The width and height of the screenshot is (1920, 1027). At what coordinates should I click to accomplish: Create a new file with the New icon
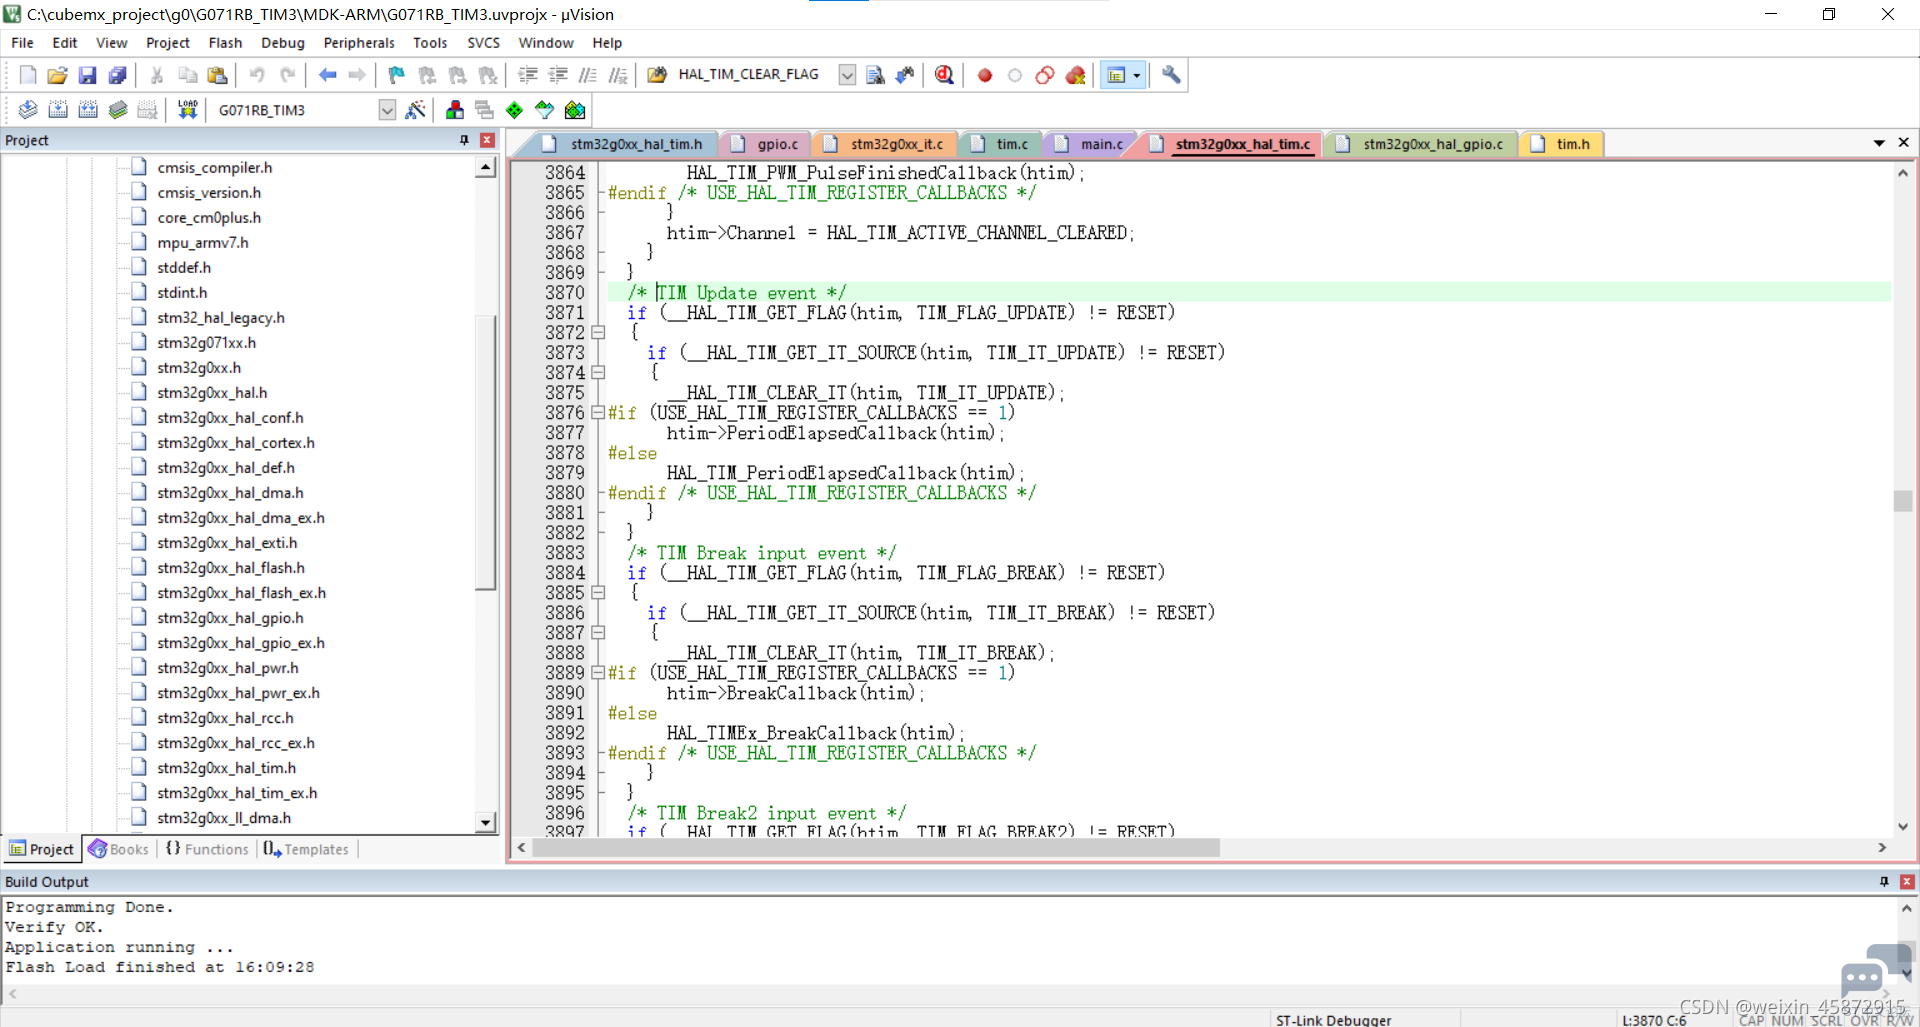(x=28, y=75)
